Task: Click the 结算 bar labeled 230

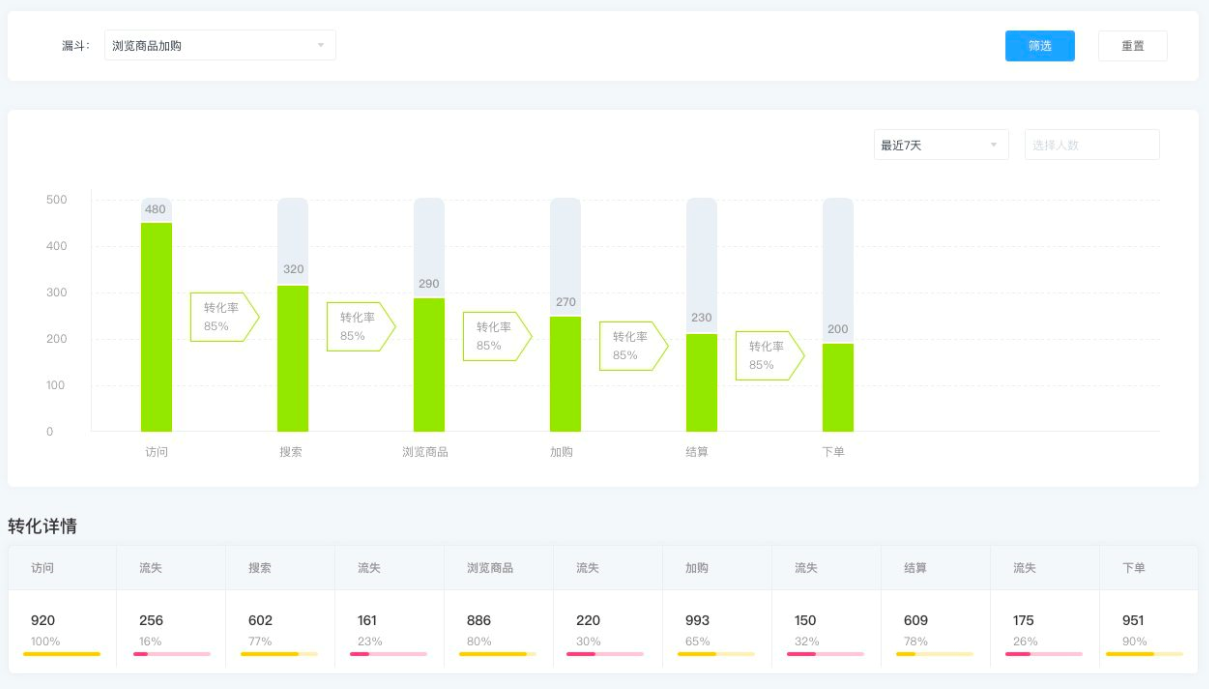Action: point(701,383)
